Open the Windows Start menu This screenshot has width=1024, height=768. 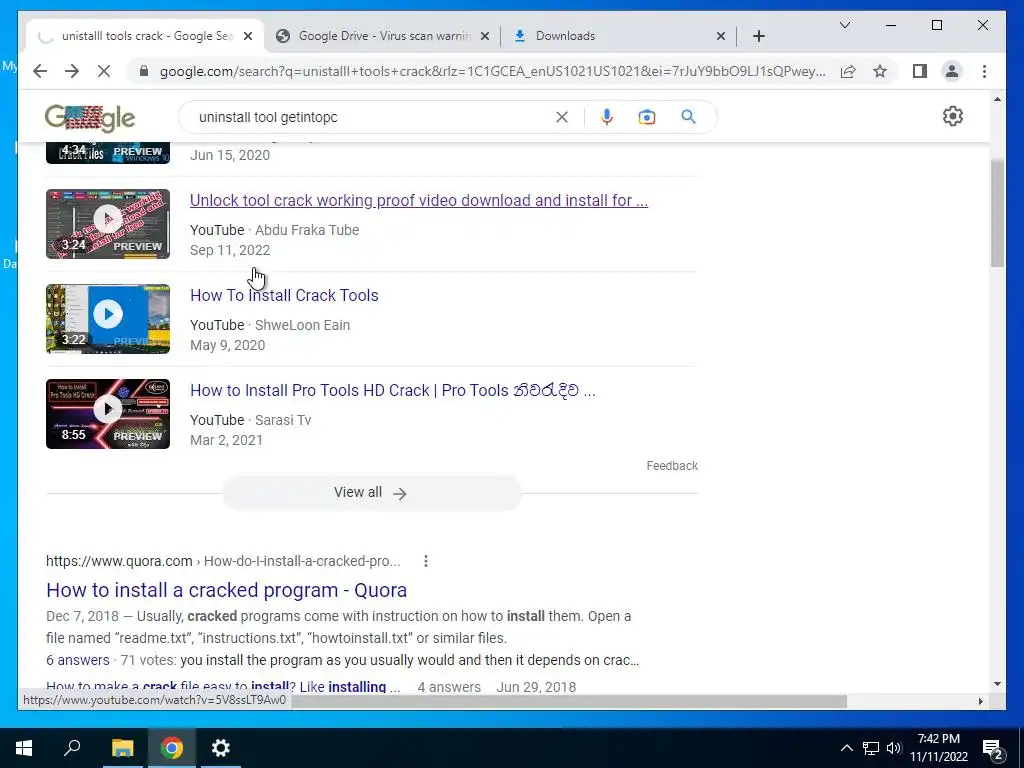(24, 748)
